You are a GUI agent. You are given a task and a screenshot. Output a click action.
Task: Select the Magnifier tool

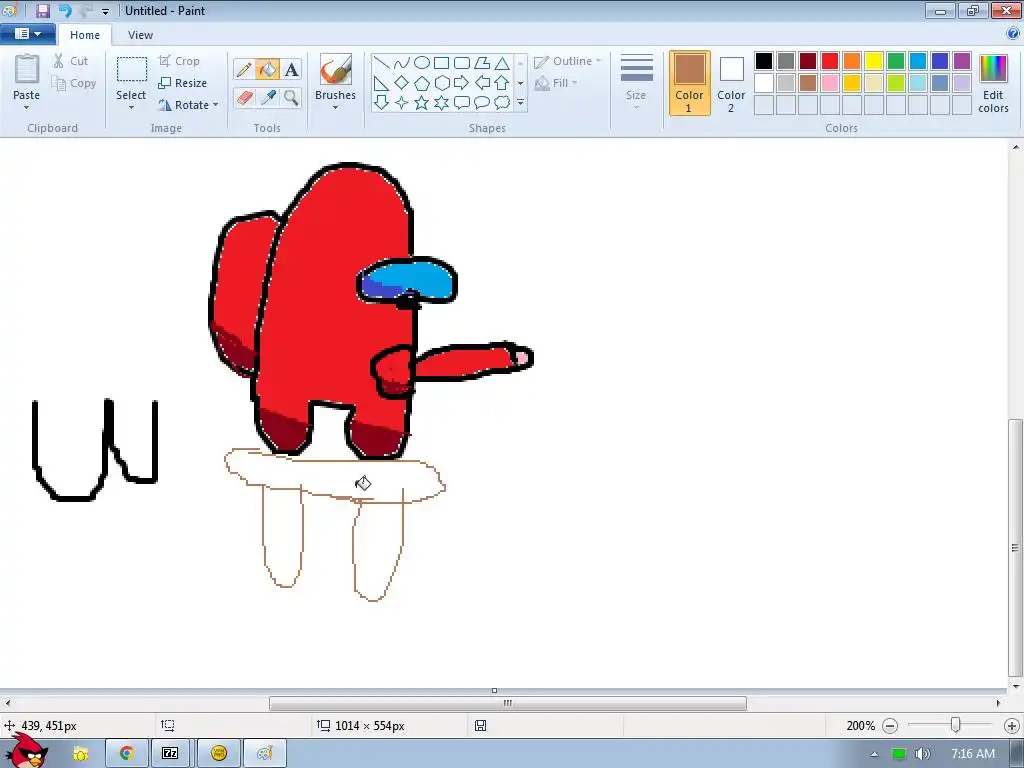[x=291, y=98]
